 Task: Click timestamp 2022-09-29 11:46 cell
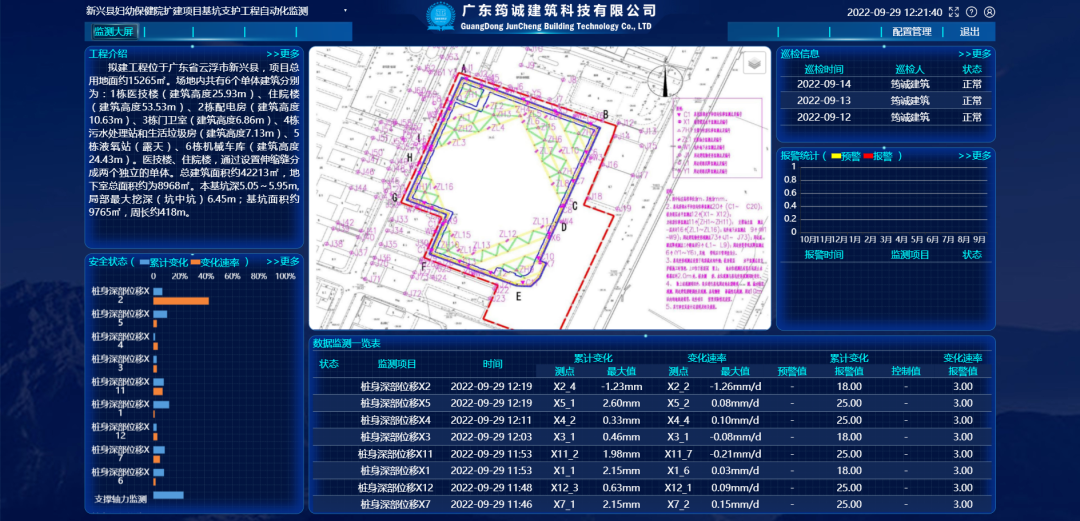click(491, 504)
